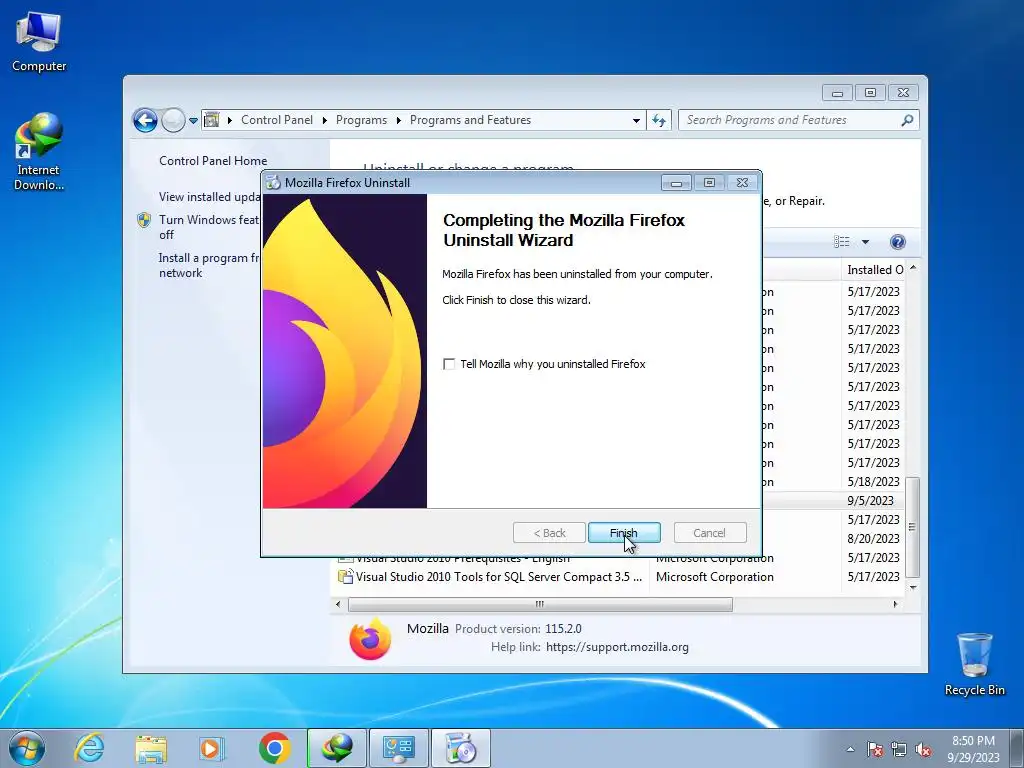Click the change view icon in toolbar
Viewport: 1024px width, 768px height.
842,242
